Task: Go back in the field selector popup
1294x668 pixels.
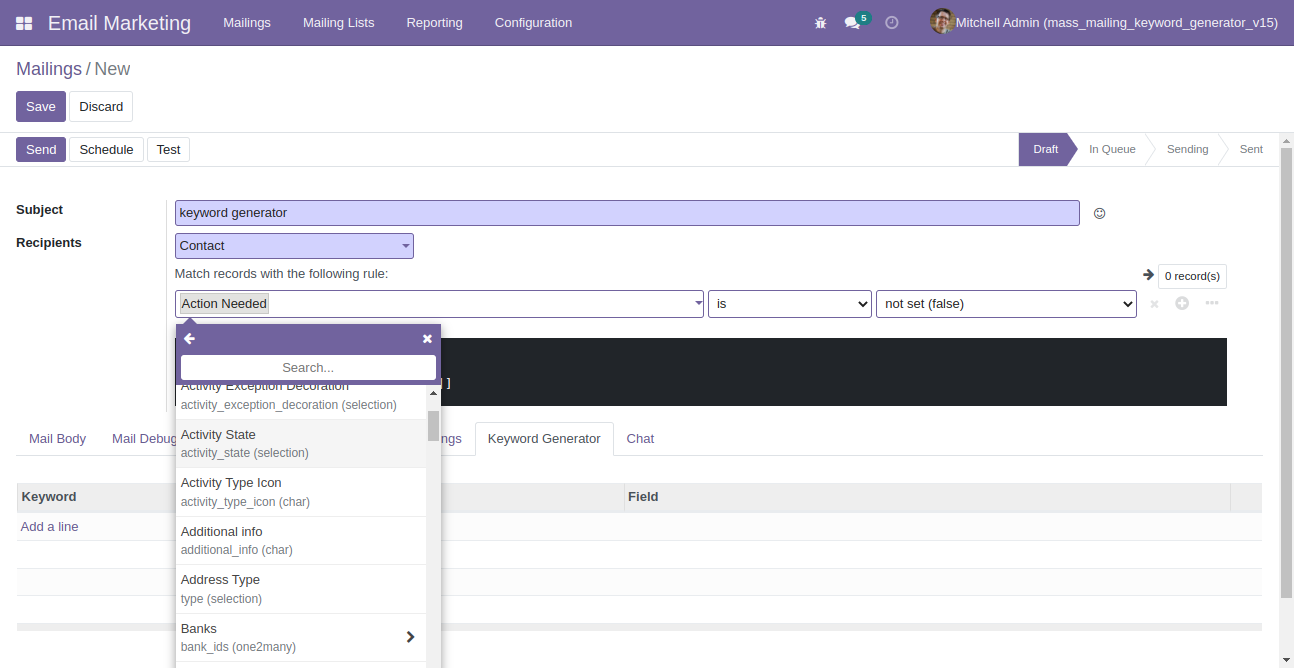Action: [190, 339]
